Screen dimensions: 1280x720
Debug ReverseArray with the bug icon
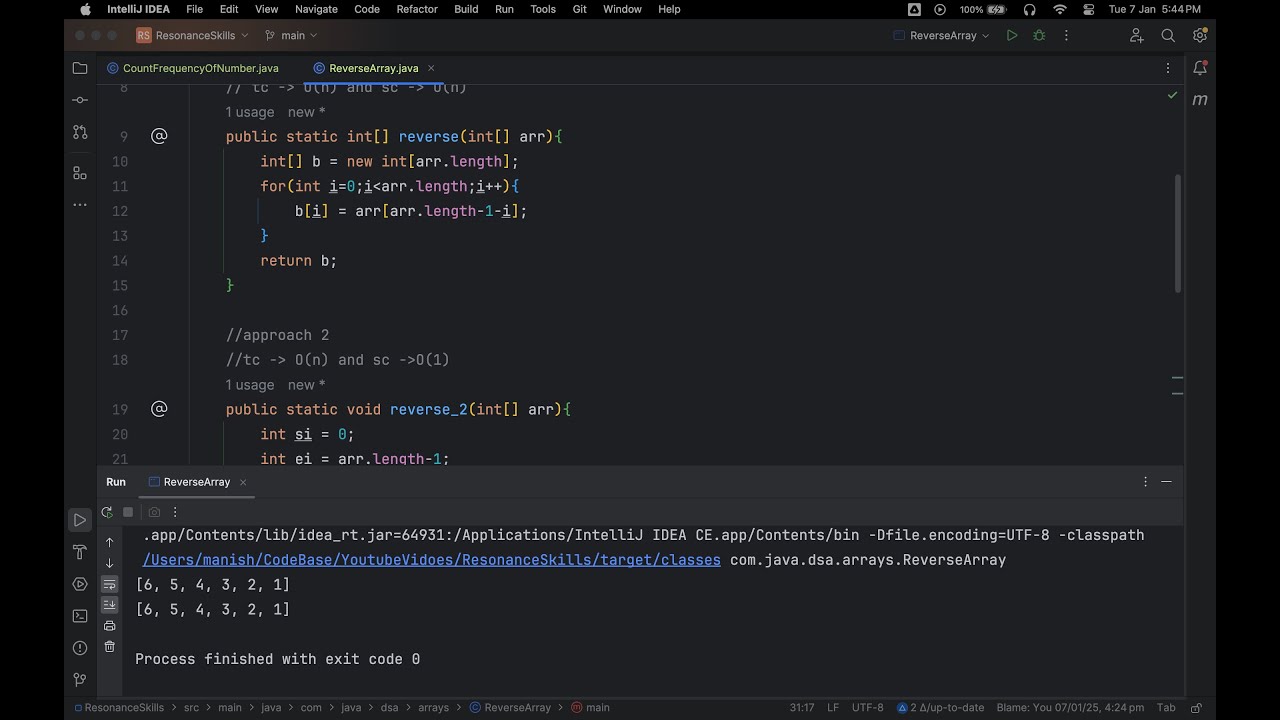tap(1039, 35)
